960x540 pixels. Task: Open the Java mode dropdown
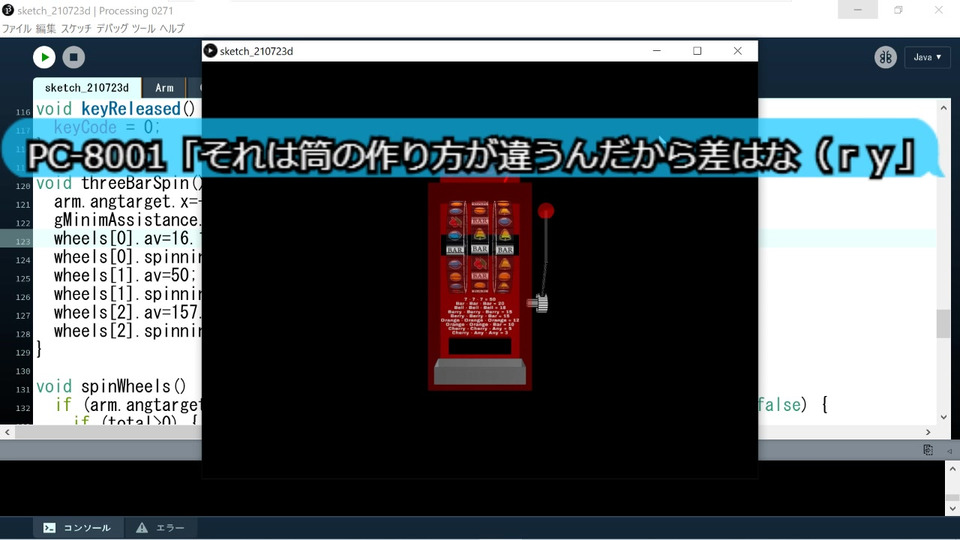point(927,57)
